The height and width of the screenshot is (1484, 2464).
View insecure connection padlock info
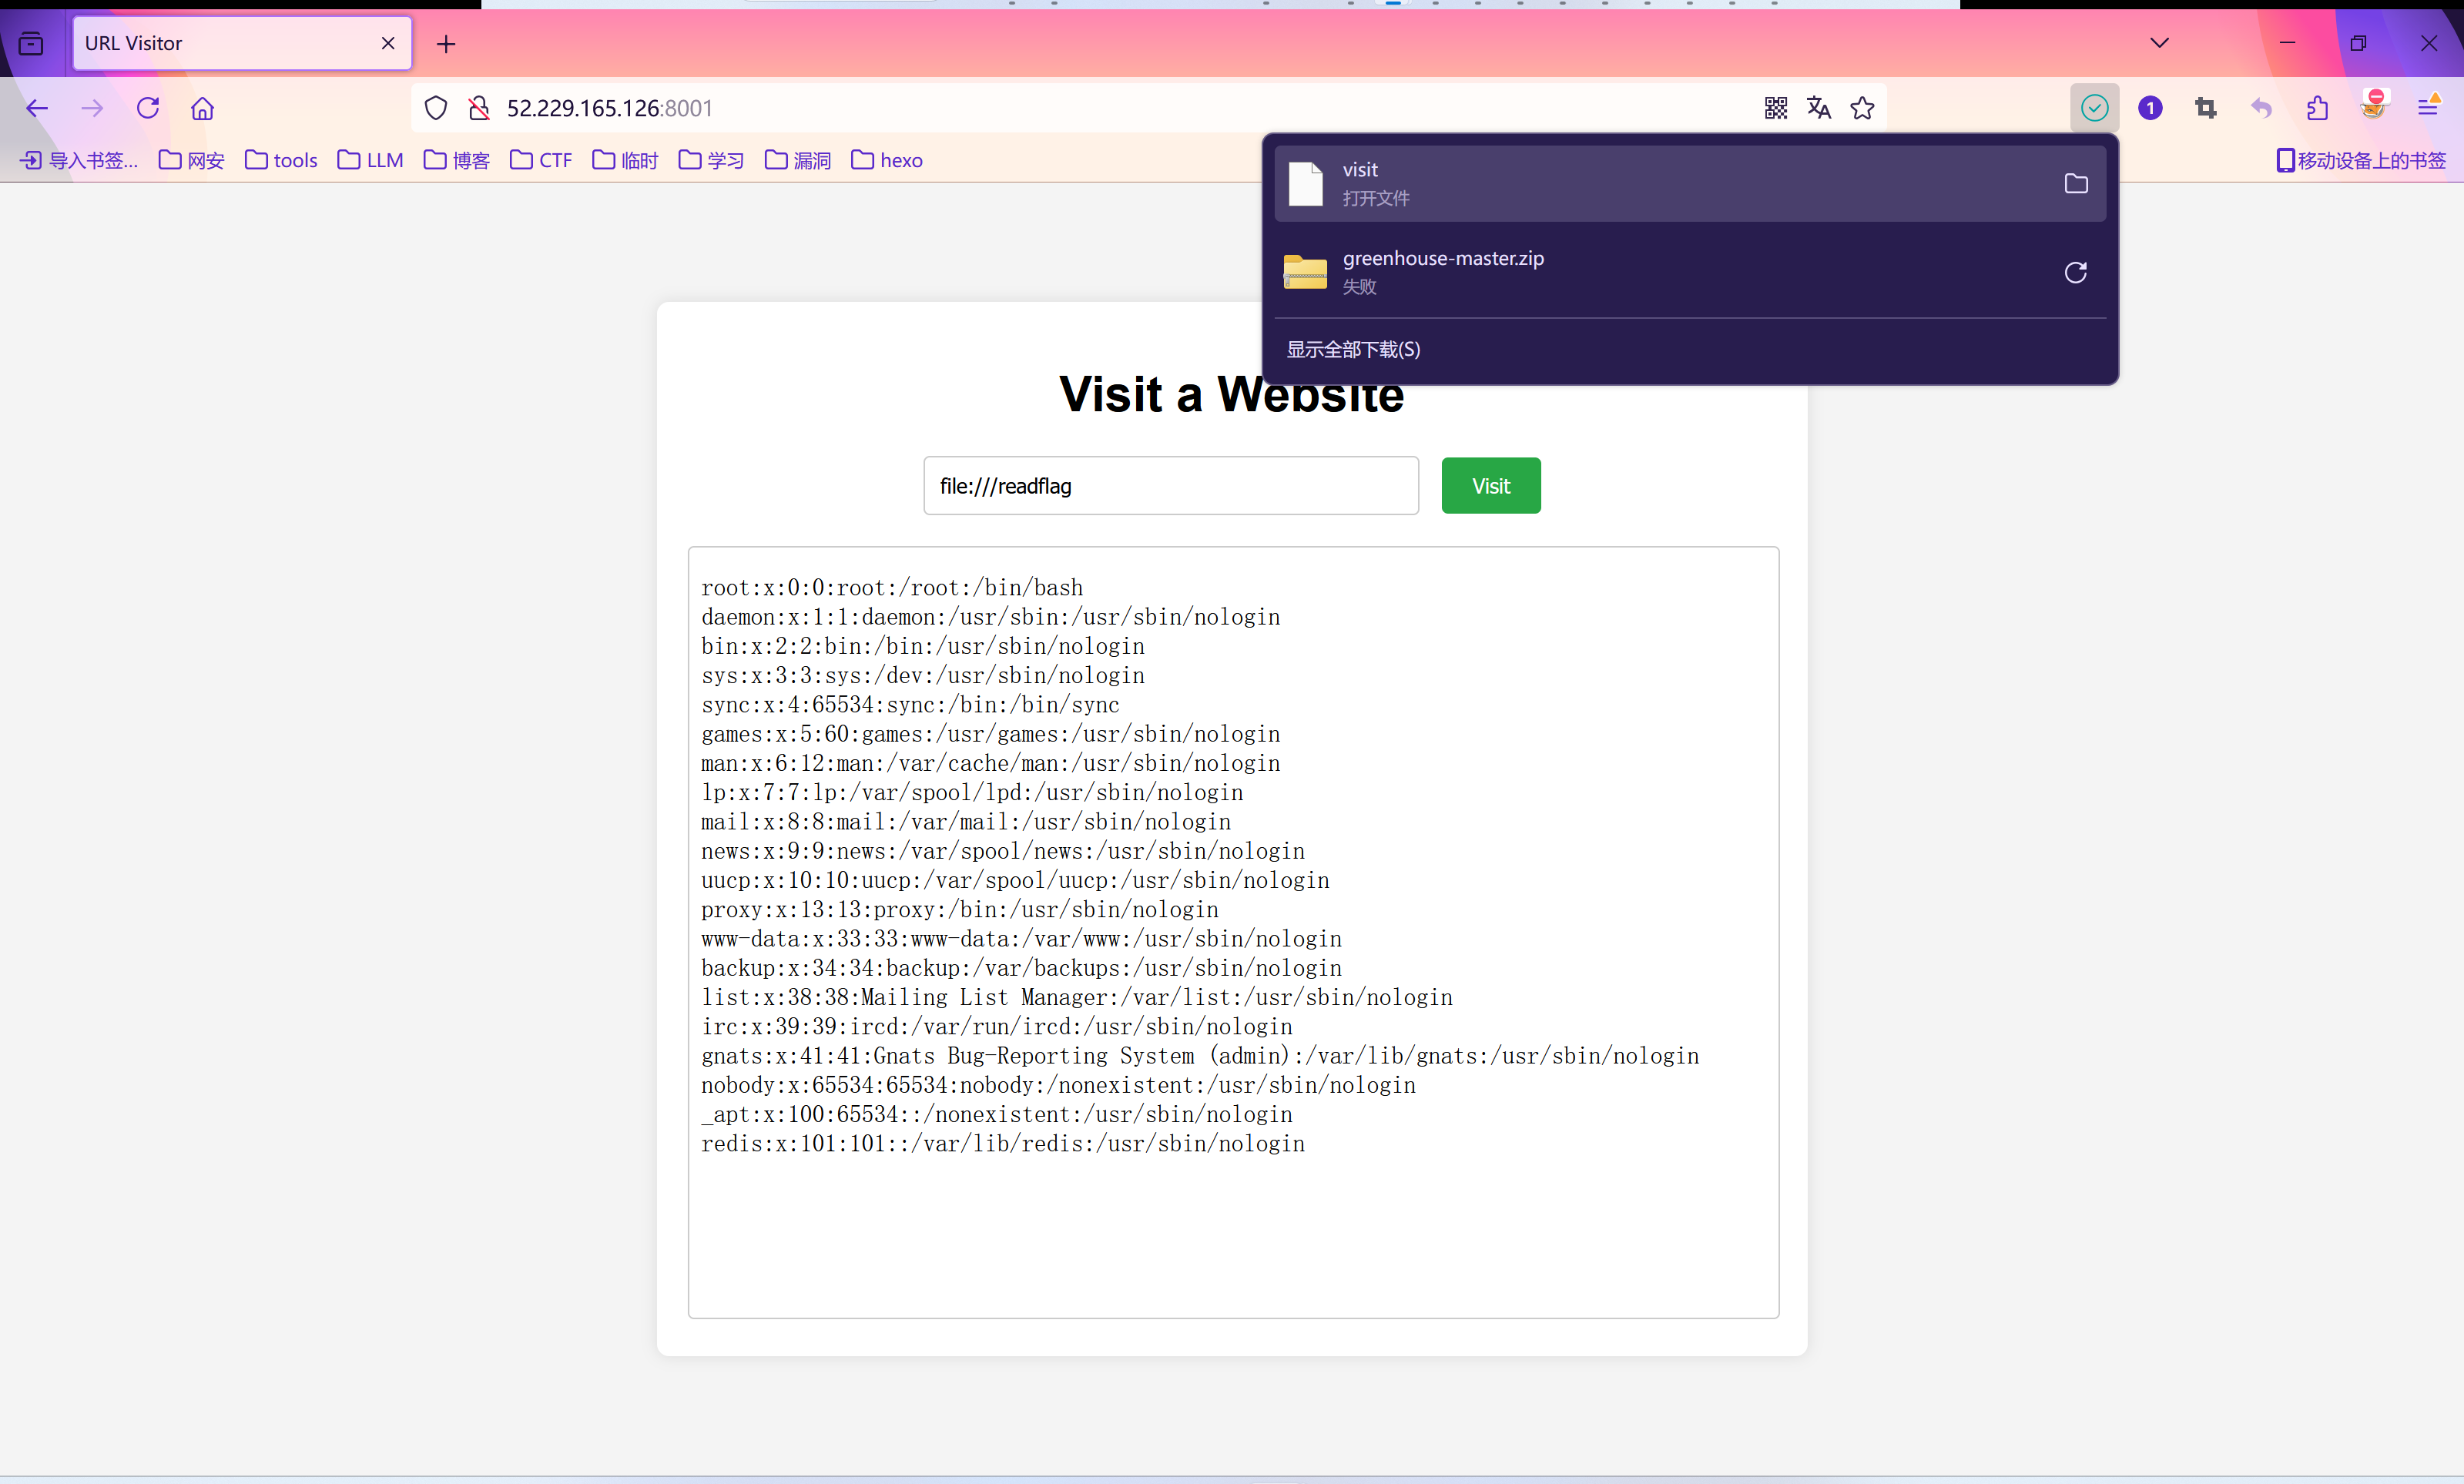tap(479, 108)
